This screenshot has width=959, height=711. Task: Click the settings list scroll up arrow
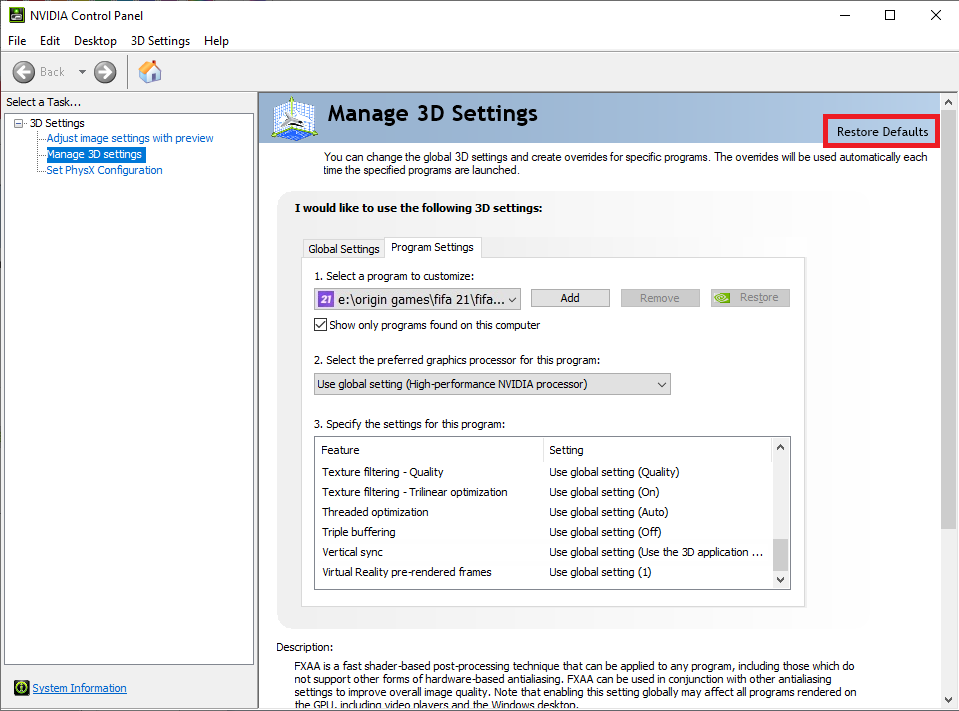click(x=780, y=448)
